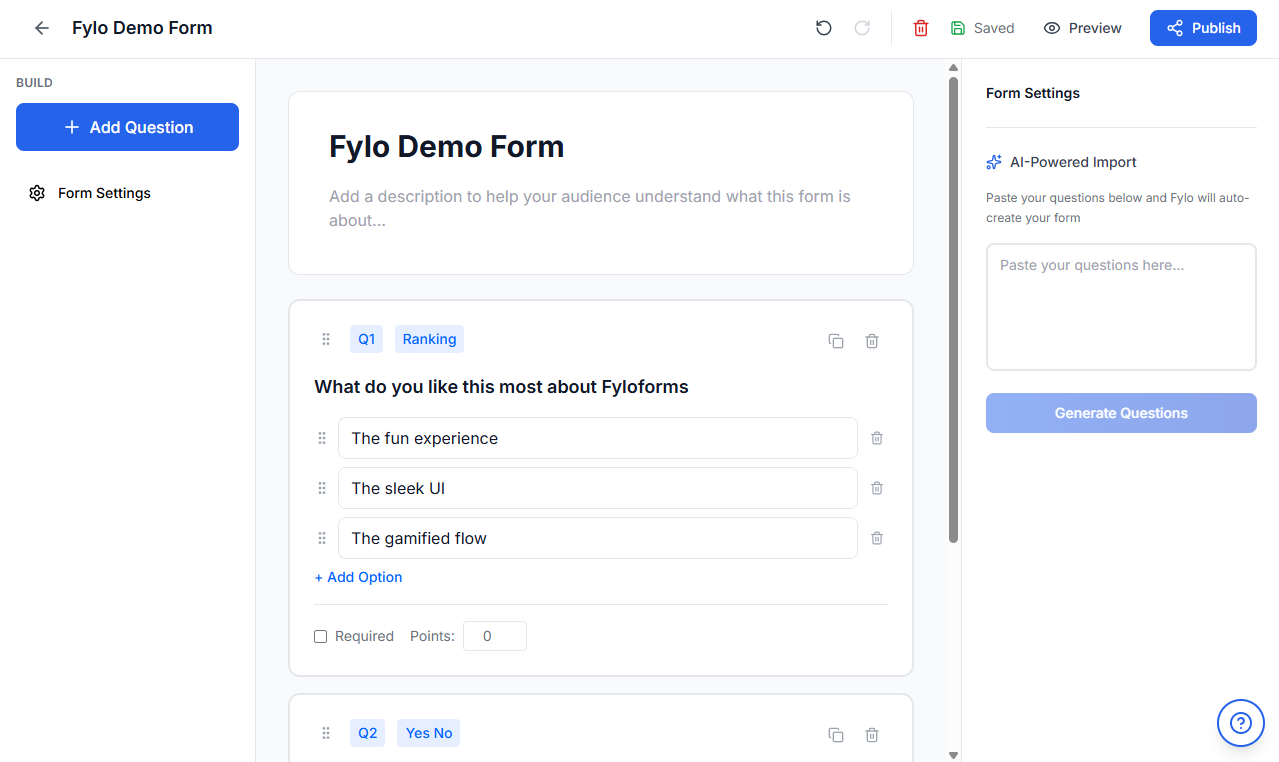Screen dimensions: 1279x762
Task: Duplicate question Q2
Action: tap(835, 734)
